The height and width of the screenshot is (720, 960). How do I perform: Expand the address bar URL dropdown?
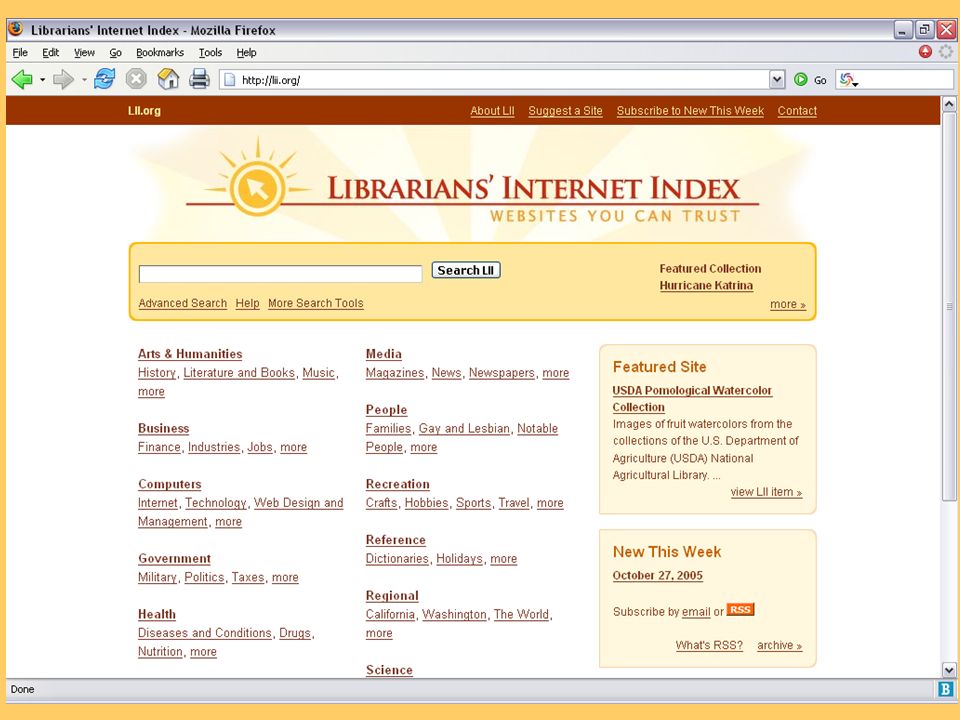point(777,80)
